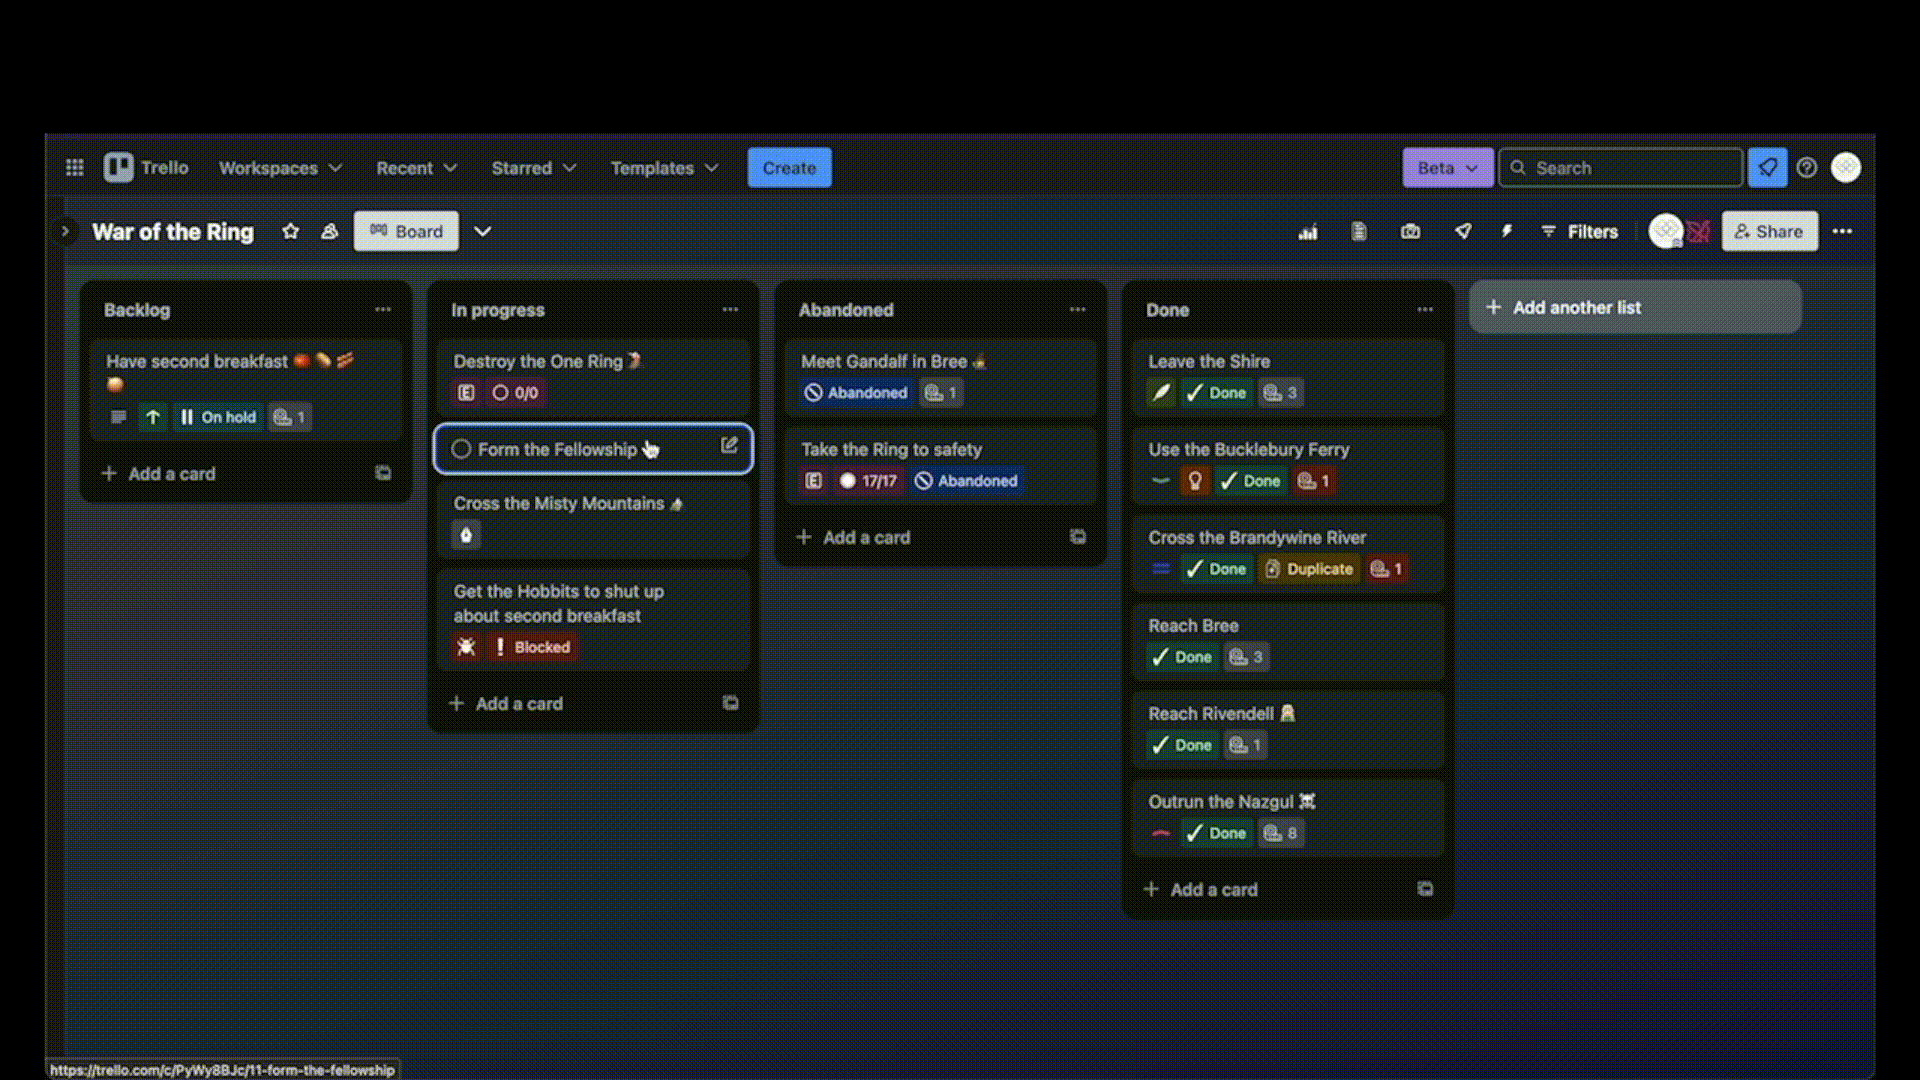Expand the collapsed left sidebar
This screenshot has height=1080, width=1920.
click(65, 232)
